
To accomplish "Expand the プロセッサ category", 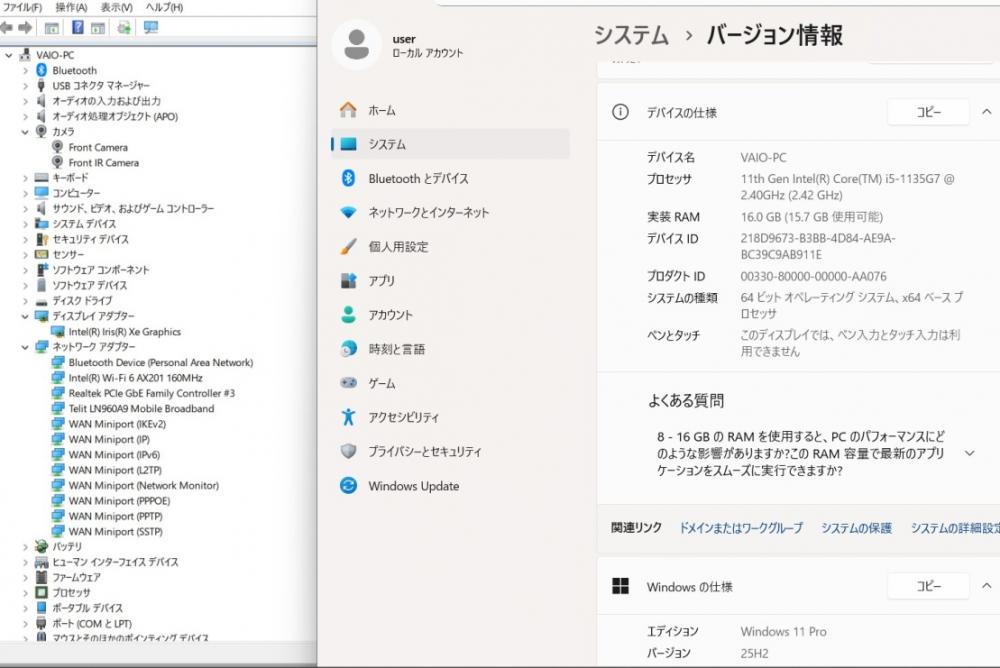I will click(x=25, y=593).
